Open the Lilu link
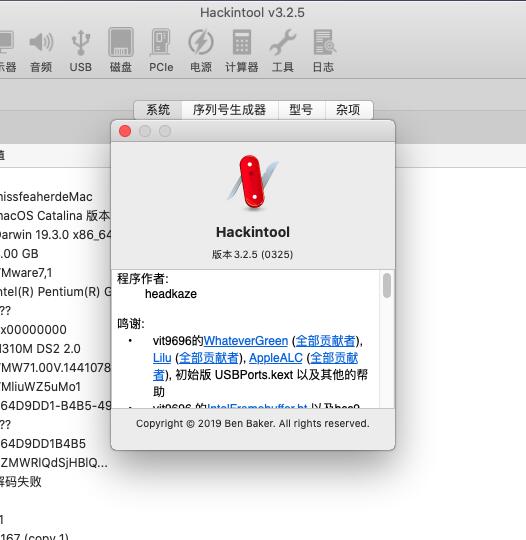526x540 pixels. [162, 358]
